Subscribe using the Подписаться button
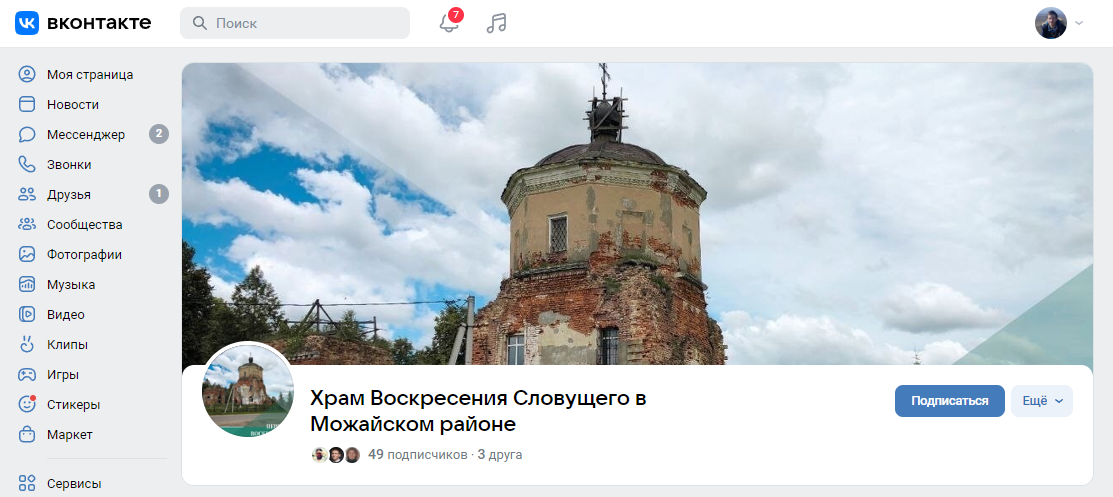 coord(950,401)
